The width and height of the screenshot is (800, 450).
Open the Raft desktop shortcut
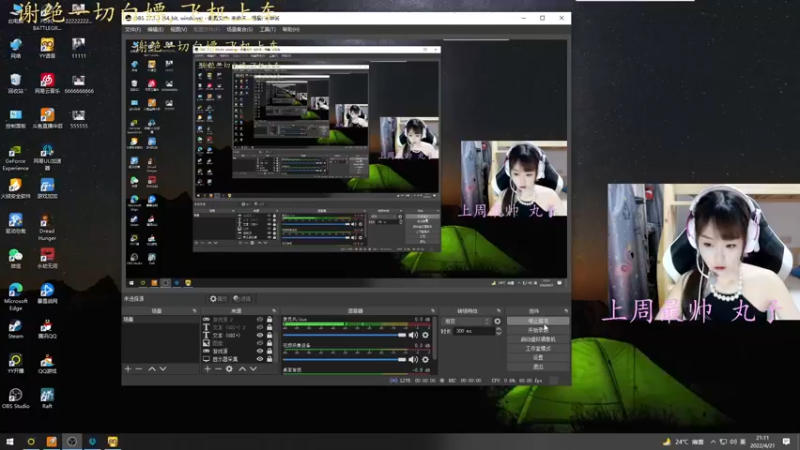coord(47,398)
